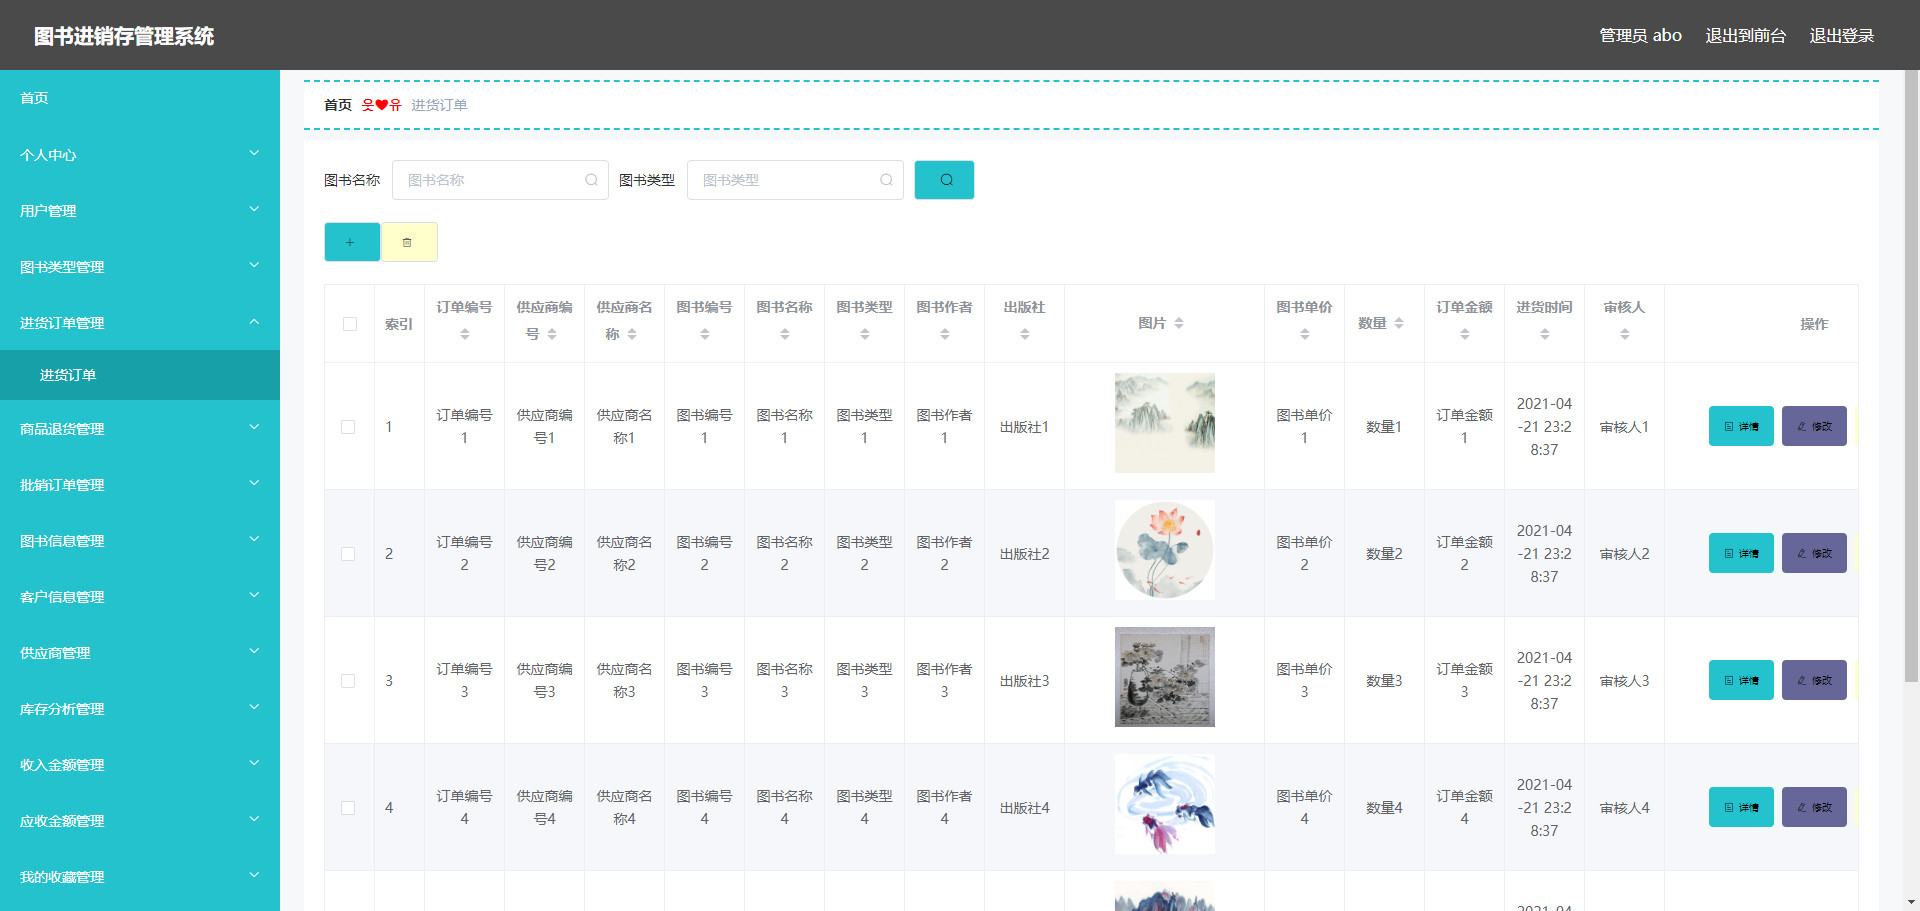Select the 进货订单 submenu item
This screenshot has height=911, width=1920.
click(x=140, y=375)
